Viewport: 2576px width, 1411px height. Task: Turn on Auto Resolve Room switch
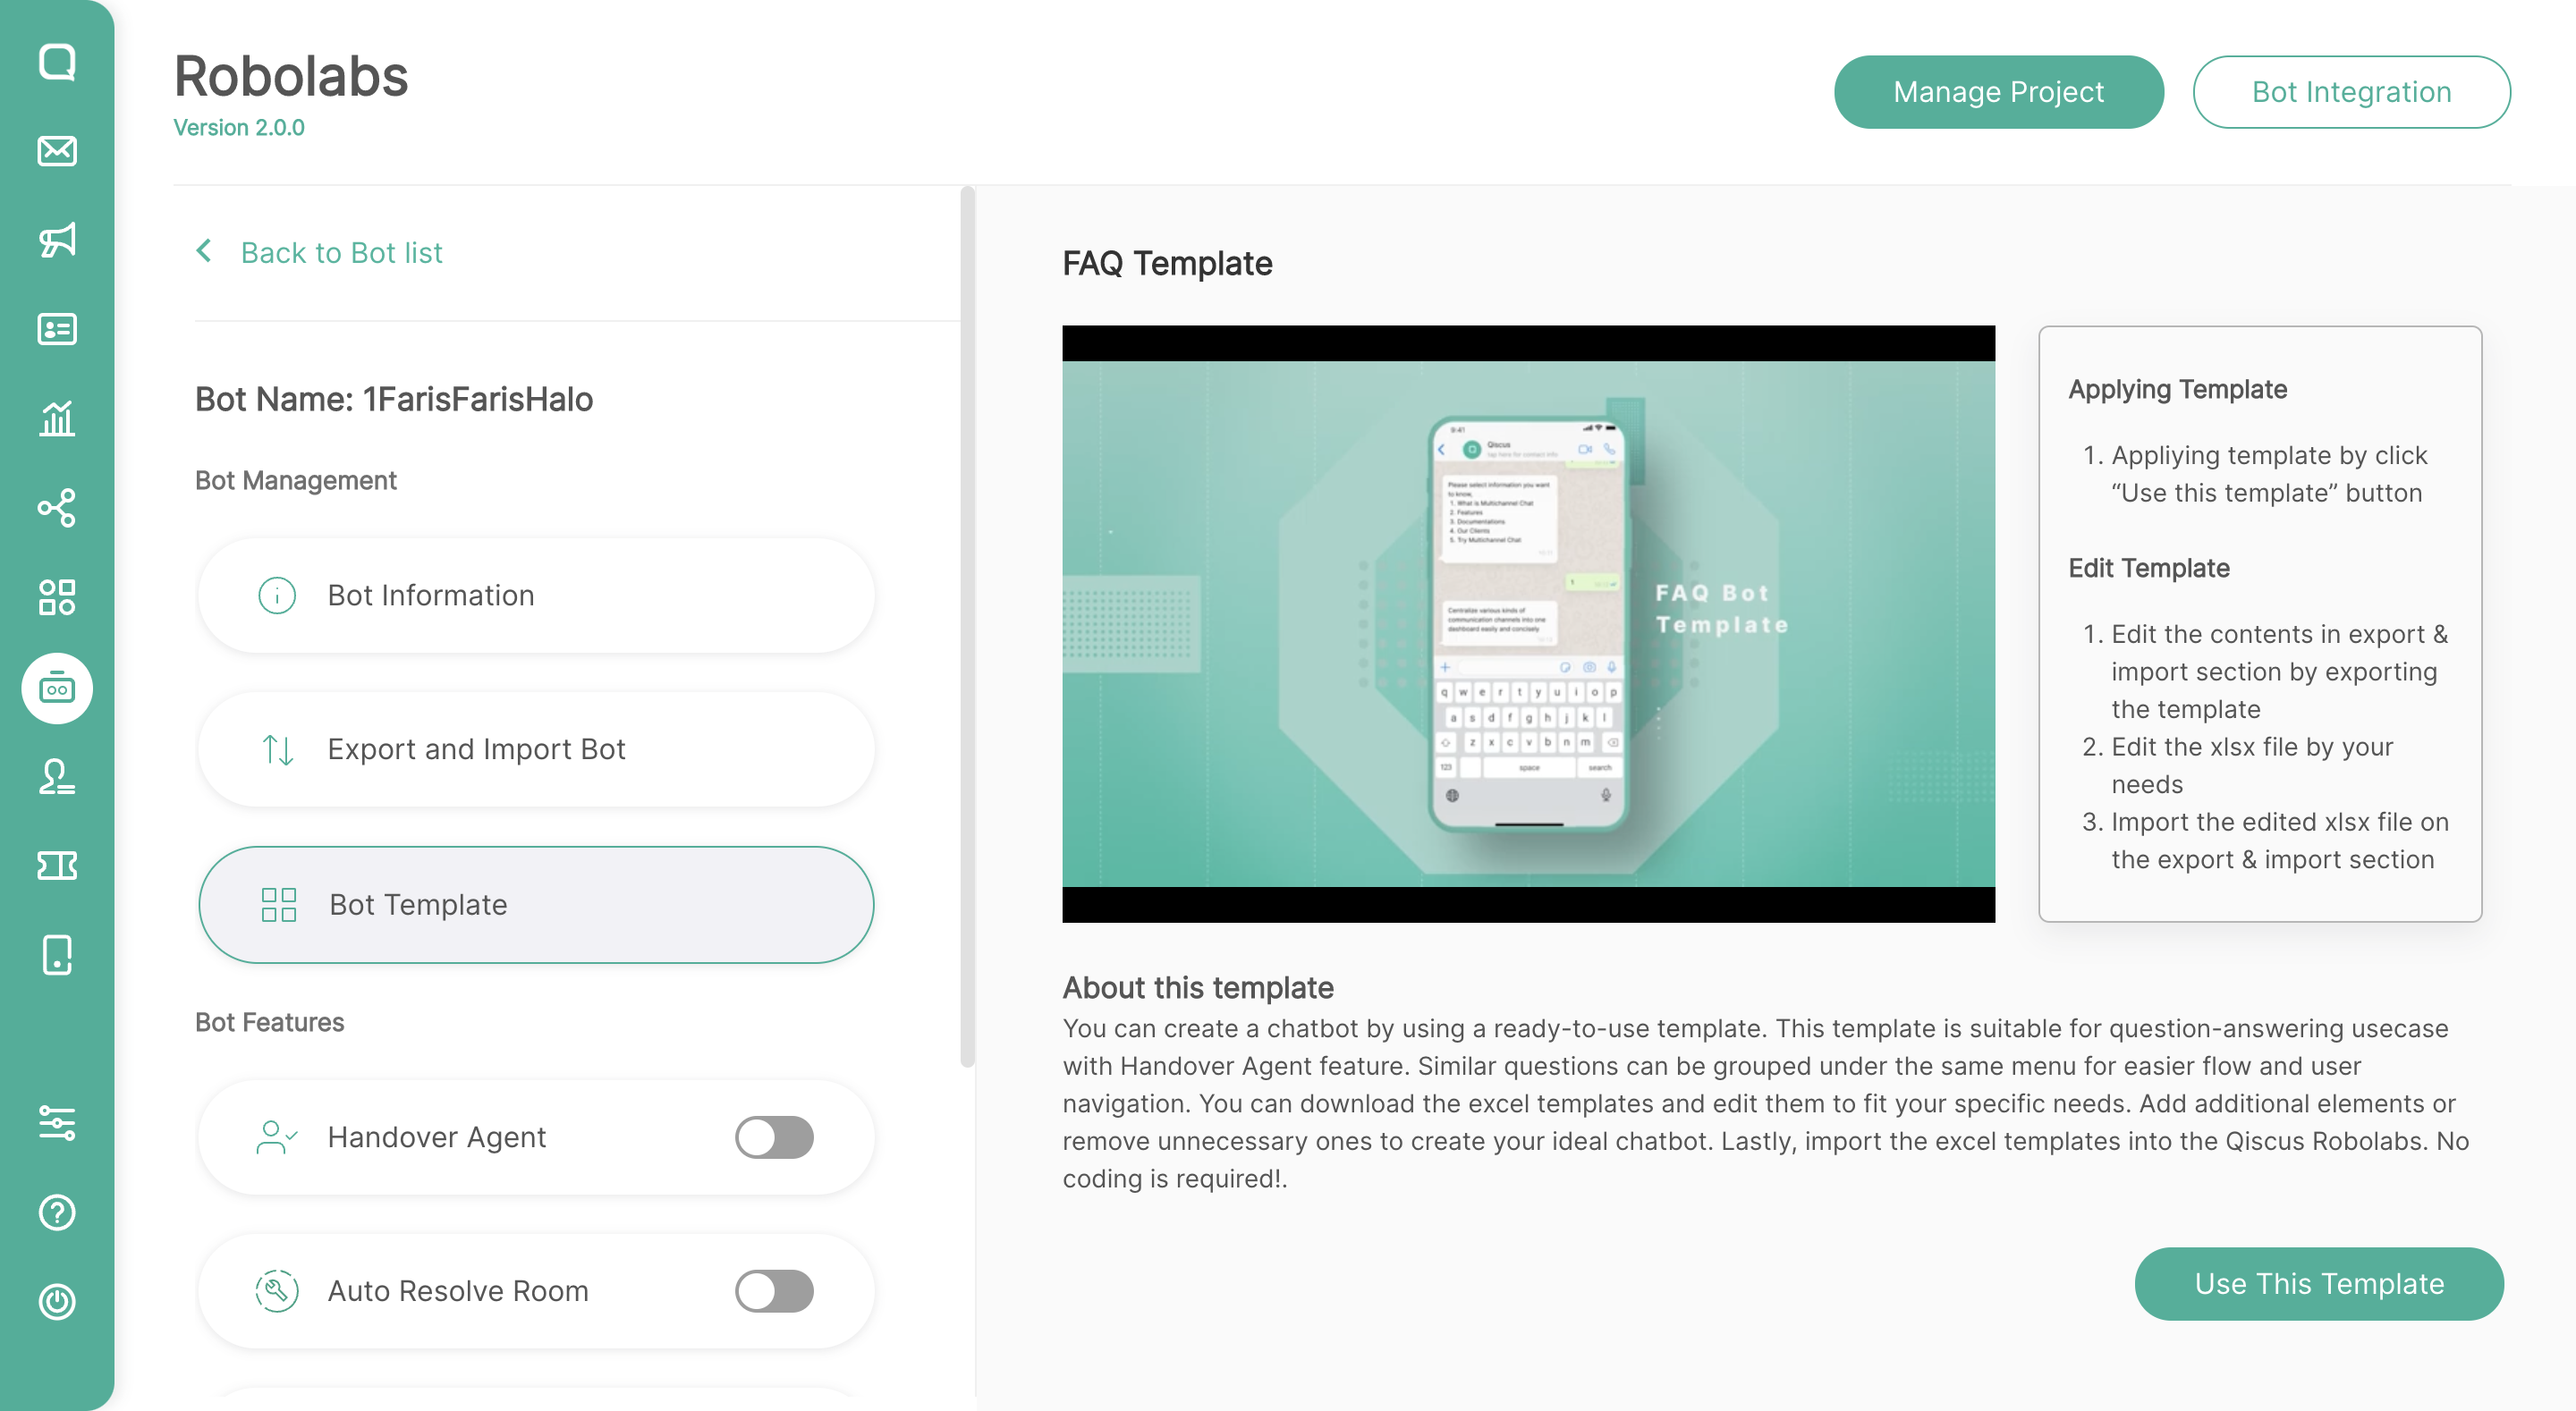(x=774, y=1290)
